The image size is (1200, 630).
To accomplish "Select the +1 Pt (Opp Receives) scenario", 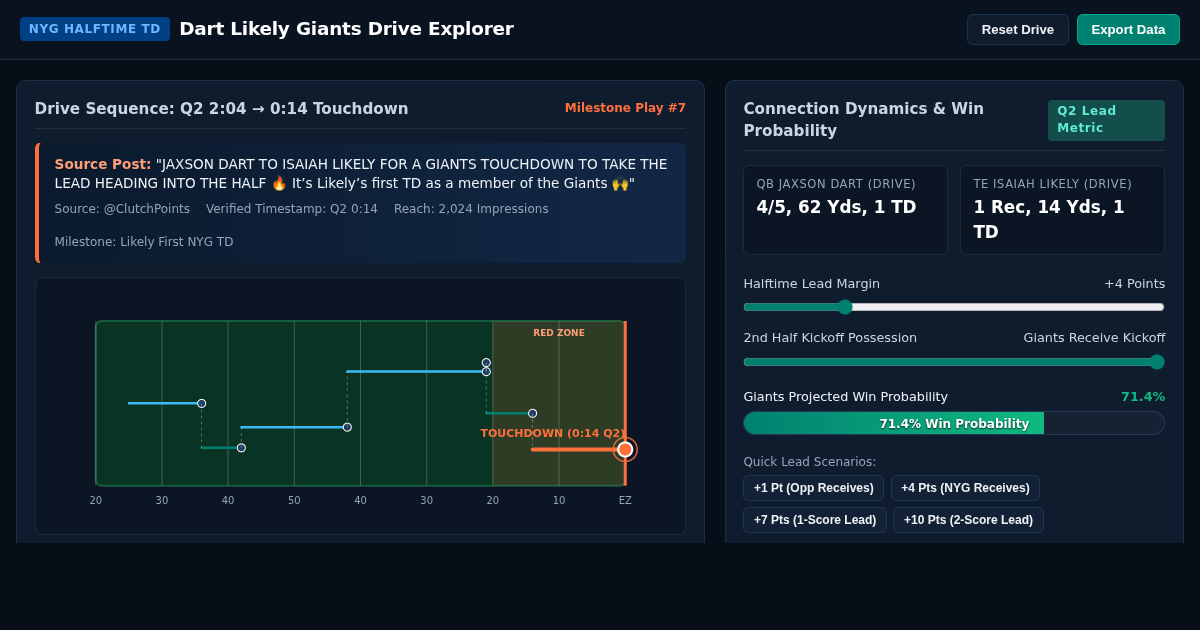I will tap(813, 488).
